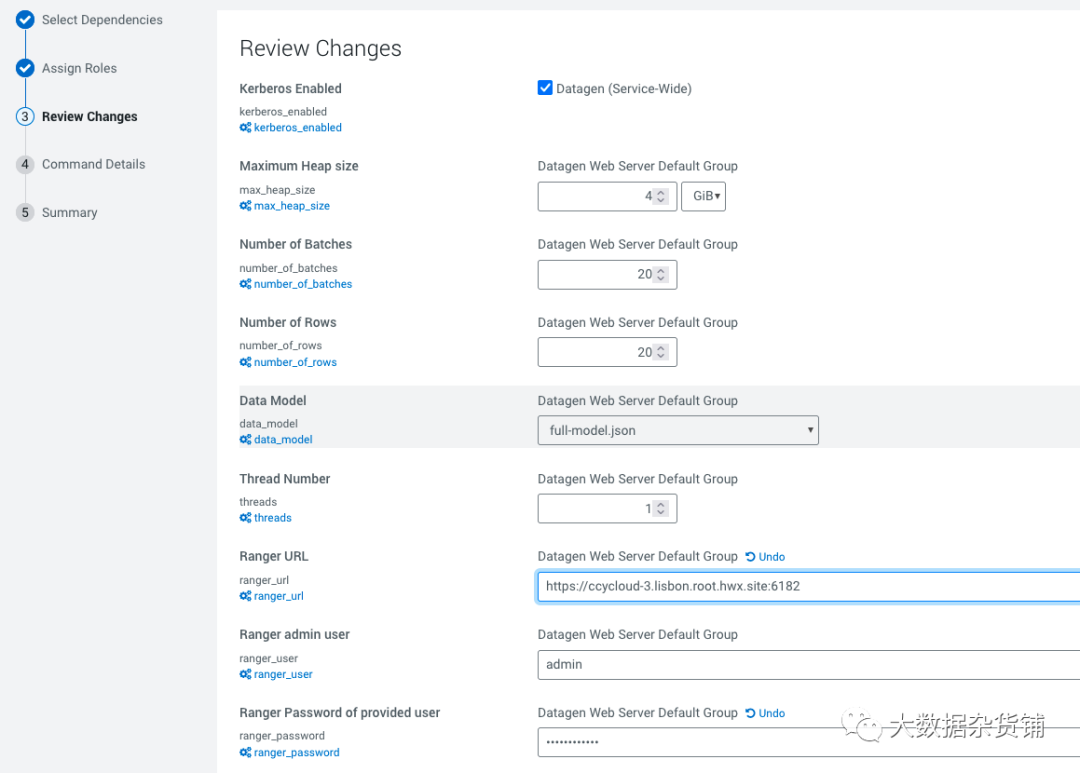Image resolution: width=1080 pixels, height=773 pixels.
Task: Click the Number of Rows spinner arrows
Action: tap(661, 353)
